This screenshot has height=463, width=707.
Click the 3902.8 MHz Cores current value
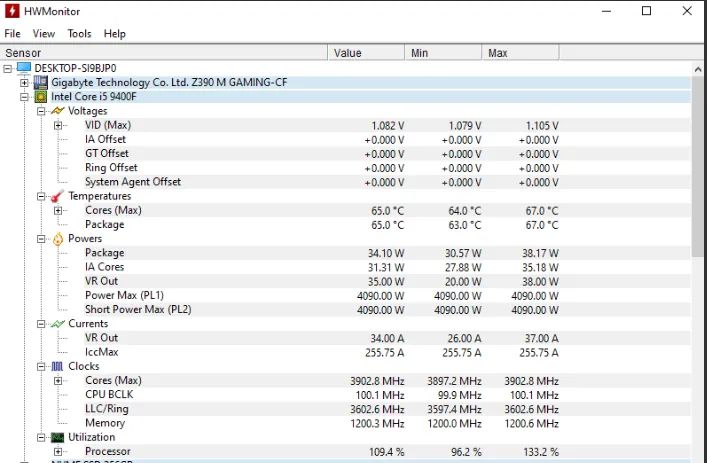[x=377, y=381]
